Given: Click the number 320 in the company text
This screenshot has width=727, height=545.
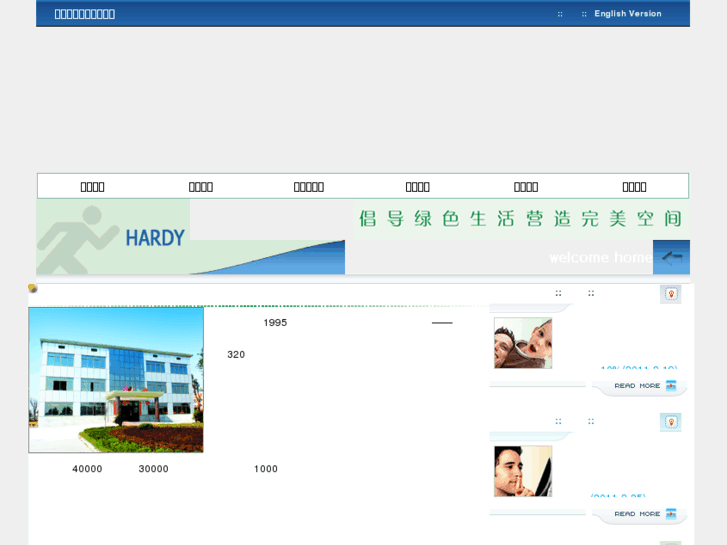Looking at the screenshot, I should (x=236, y=355).
